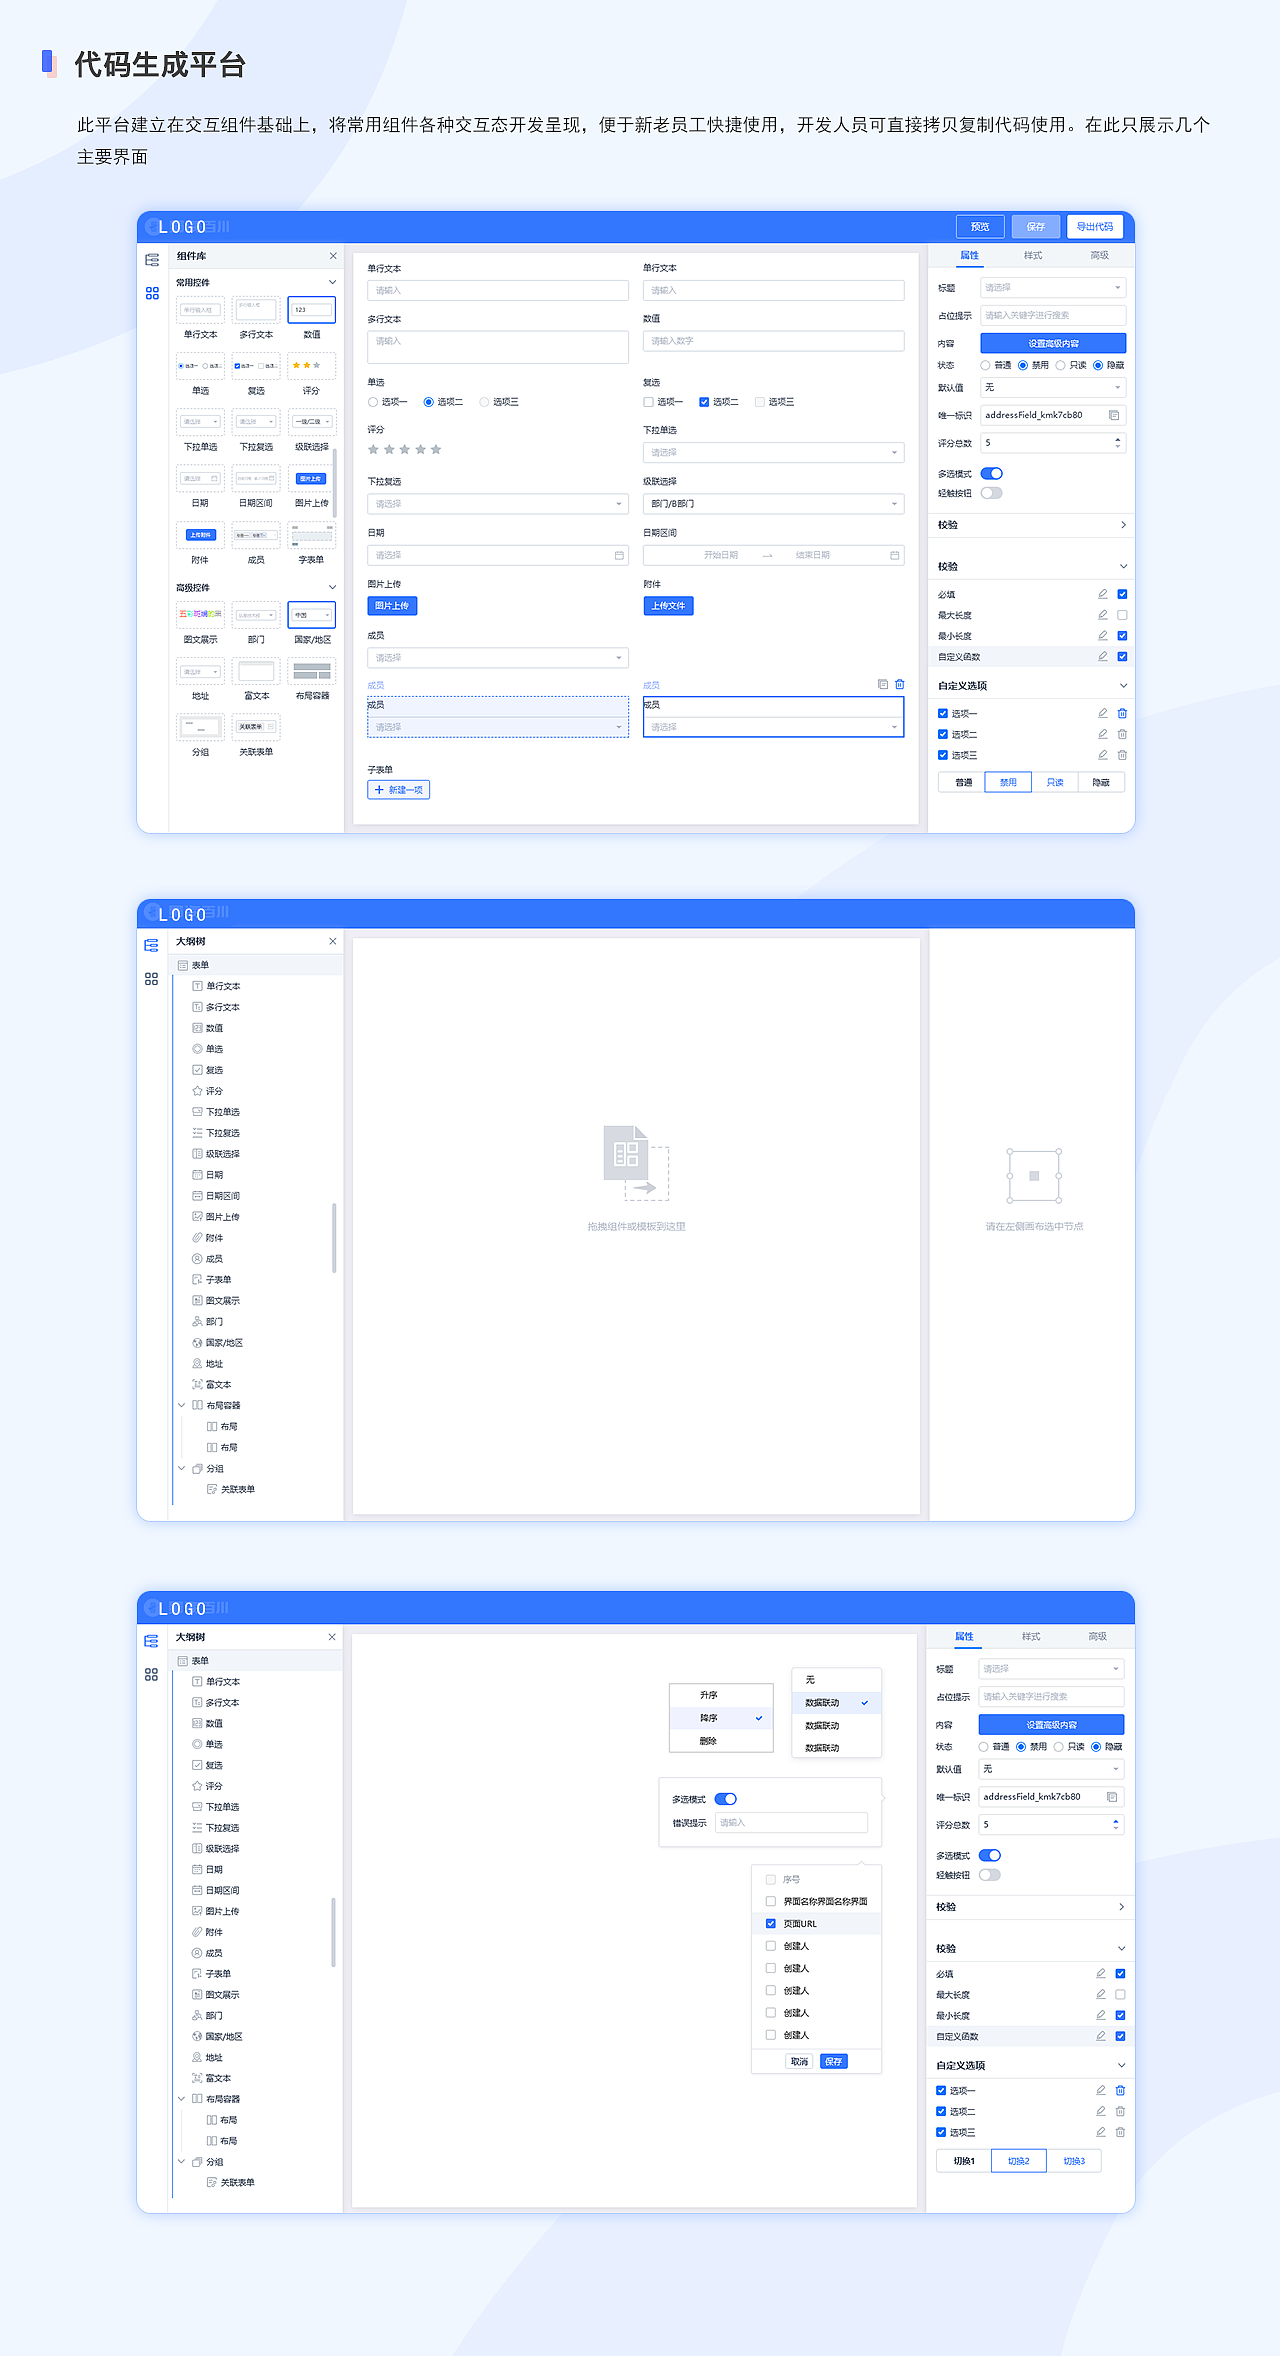Image resolution: width=1280 pixels, height=2356 pixels.
Task: Click outline tree icon in middle window sidebar
Action: pyautogui.click(x=151, y=945)
